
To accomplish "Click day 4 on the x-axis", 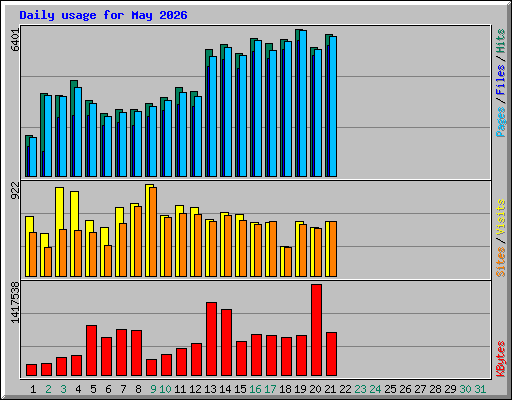I will click(x=78, y=389).
